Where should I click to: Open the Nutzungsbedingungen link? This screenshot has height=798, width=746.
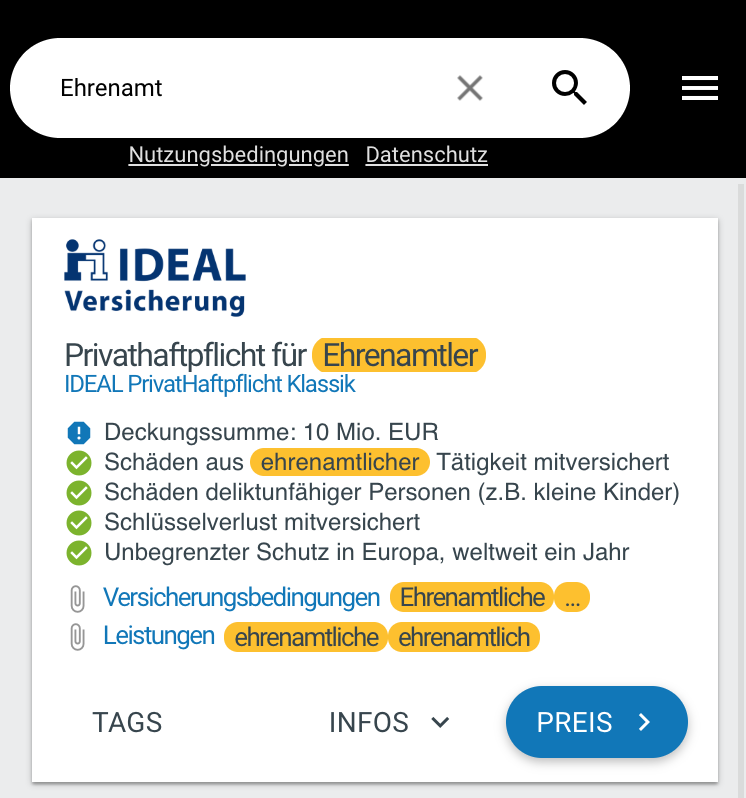click(238, 155)
